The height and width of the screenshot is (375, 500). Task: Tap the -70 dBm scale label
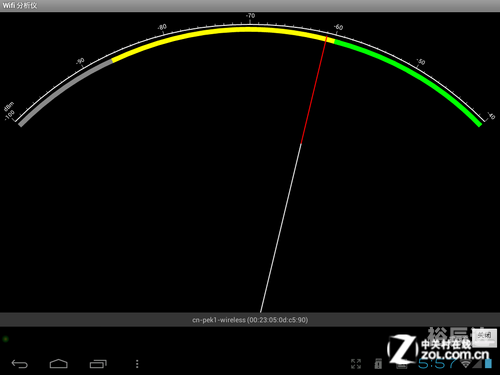tap(250, 16)
